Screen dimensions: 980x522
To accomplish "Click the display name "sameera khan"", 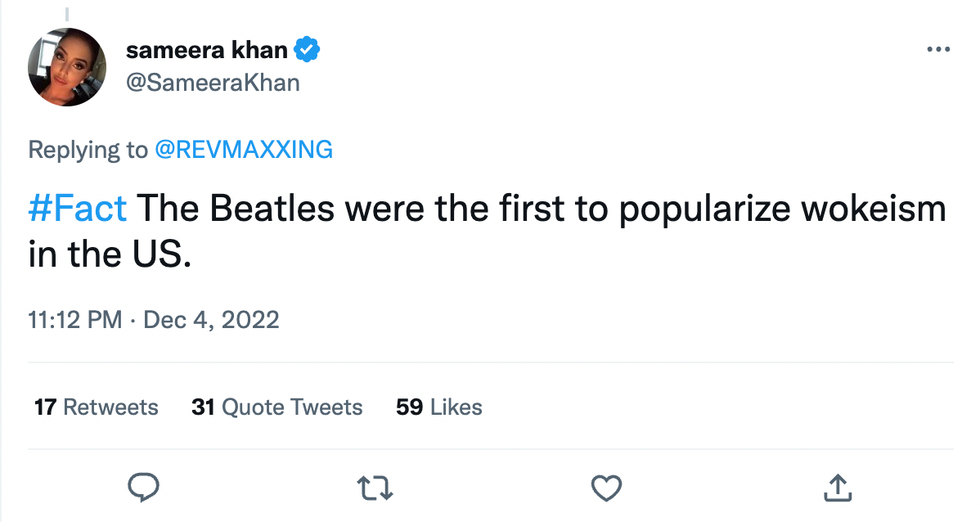I will pos(208,50).
